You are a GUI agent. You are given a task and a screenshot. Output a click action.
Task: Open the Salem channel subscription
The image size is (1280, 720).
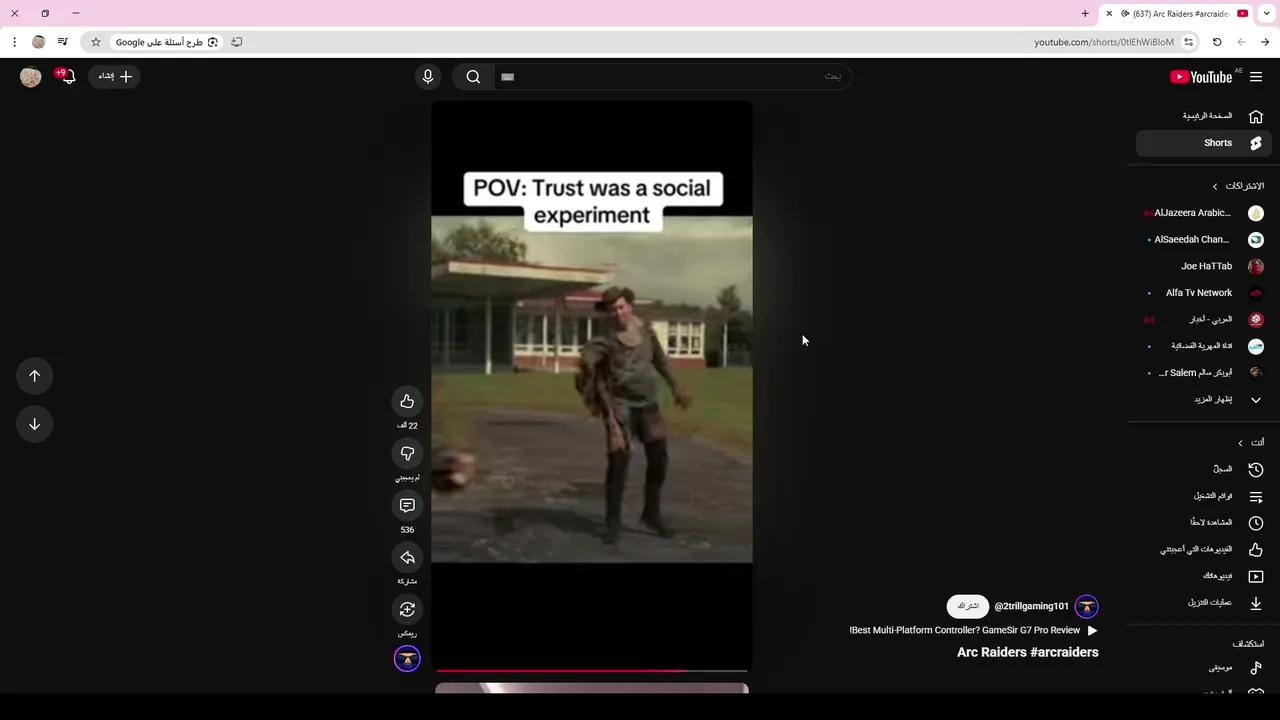1205,373
